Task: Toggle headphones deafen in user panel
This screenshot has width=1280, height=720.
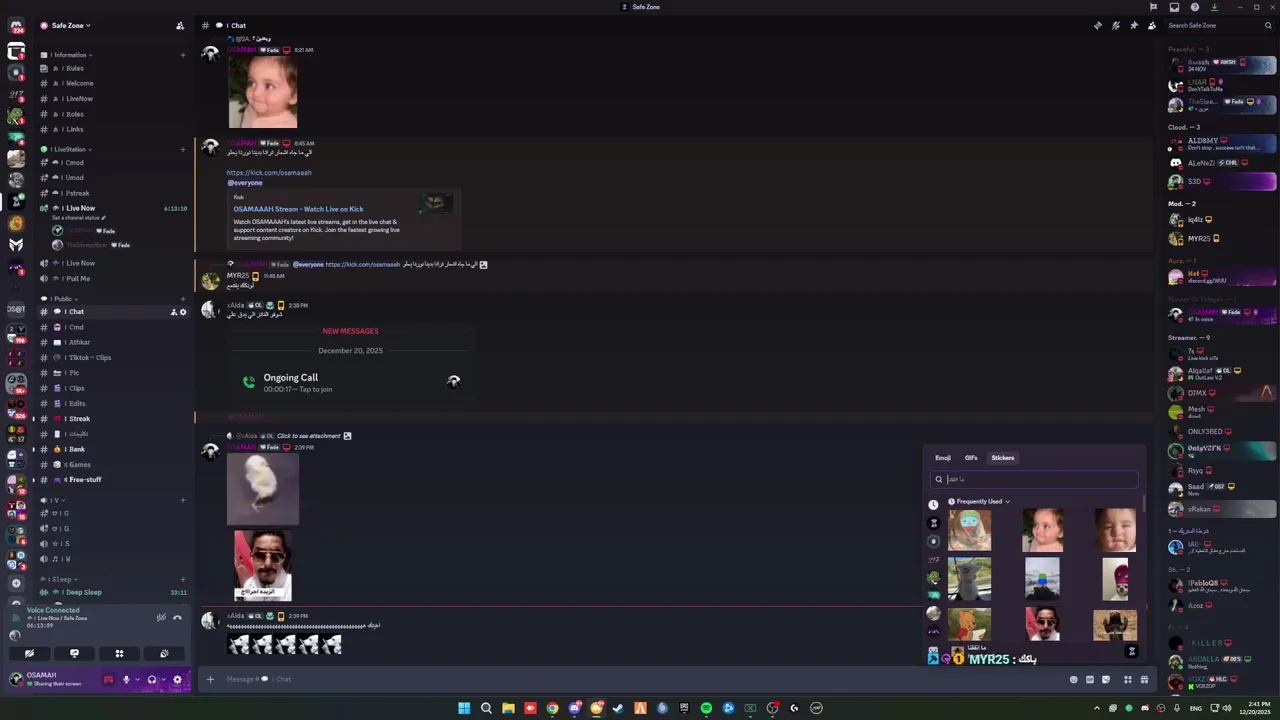Action: point(151,680)
